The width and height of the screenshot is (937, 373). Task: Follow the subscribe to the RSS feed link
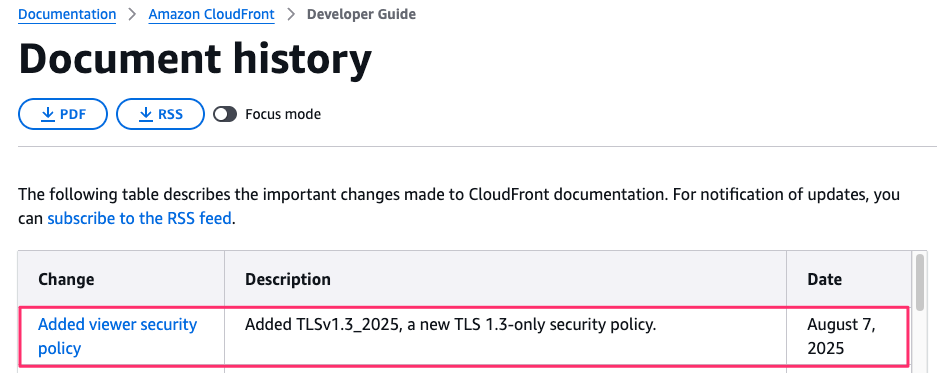[x=139, y=218]
